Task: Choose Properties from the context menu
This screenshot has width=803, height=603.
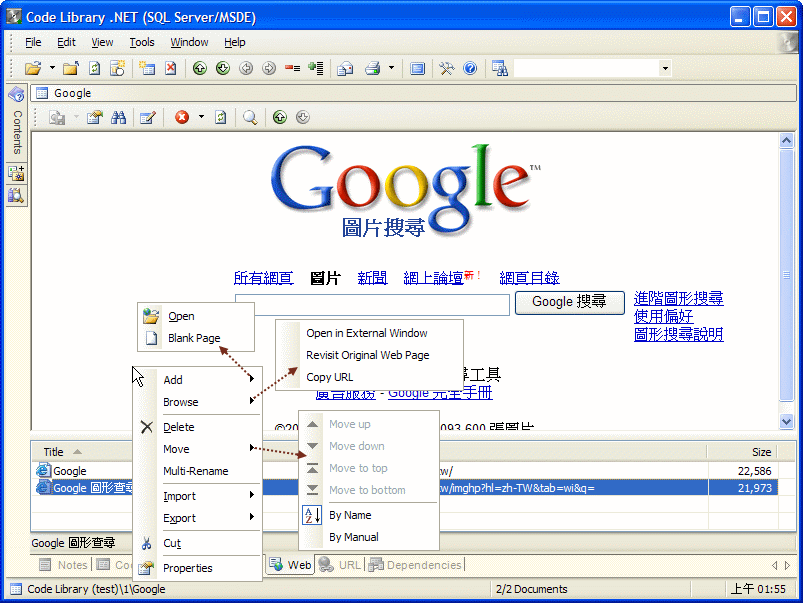Action: coord(198,568)
